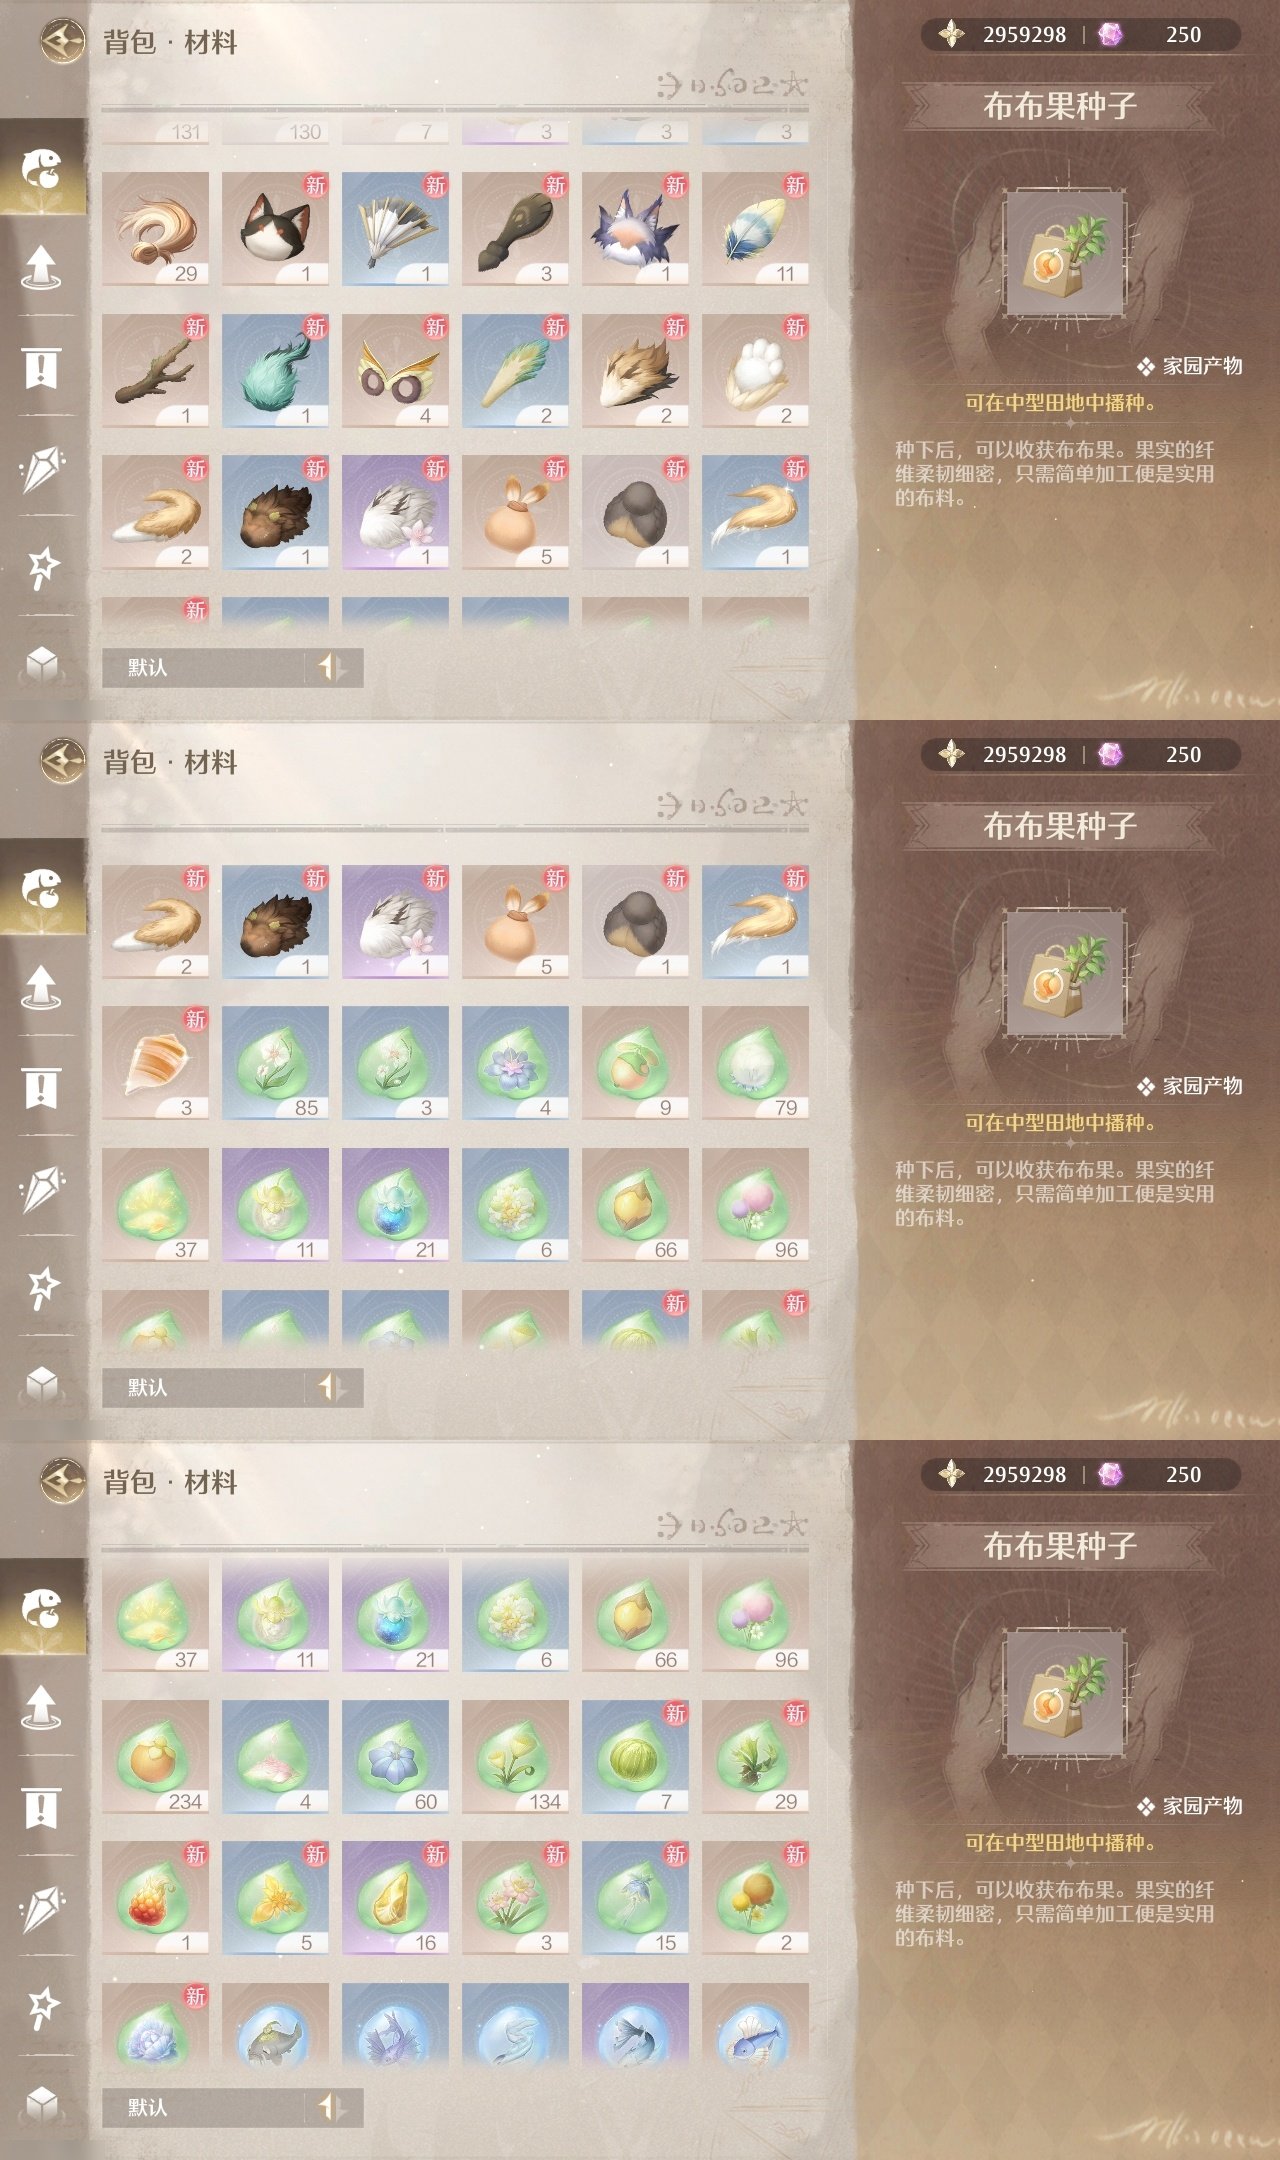Select the brown twig branch item

155,371
